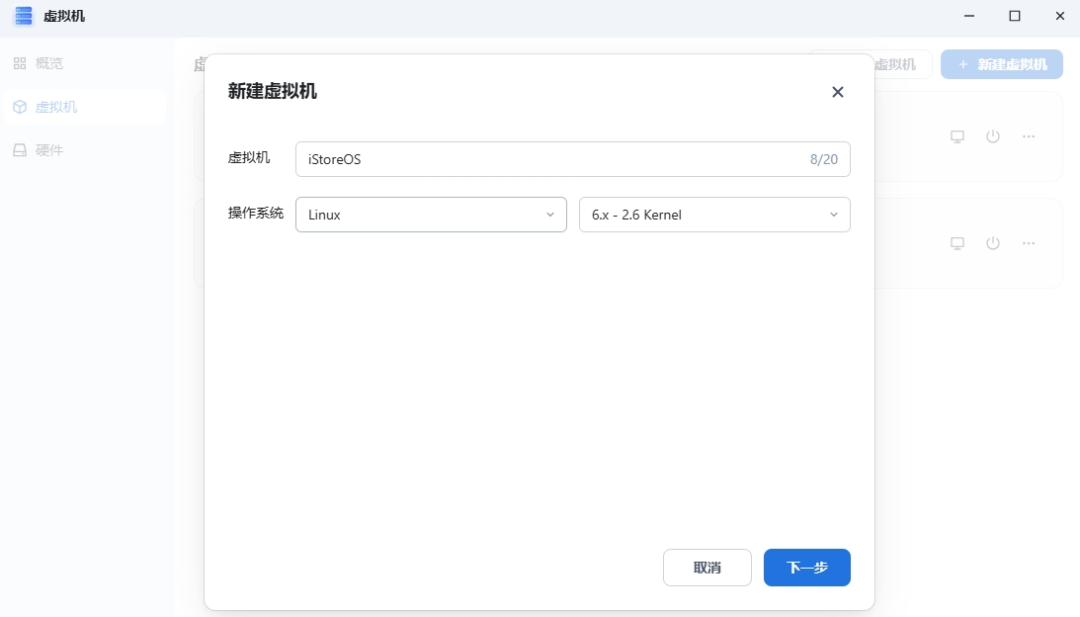Select the 虚拟机 sidebar item

pos(56,107)
